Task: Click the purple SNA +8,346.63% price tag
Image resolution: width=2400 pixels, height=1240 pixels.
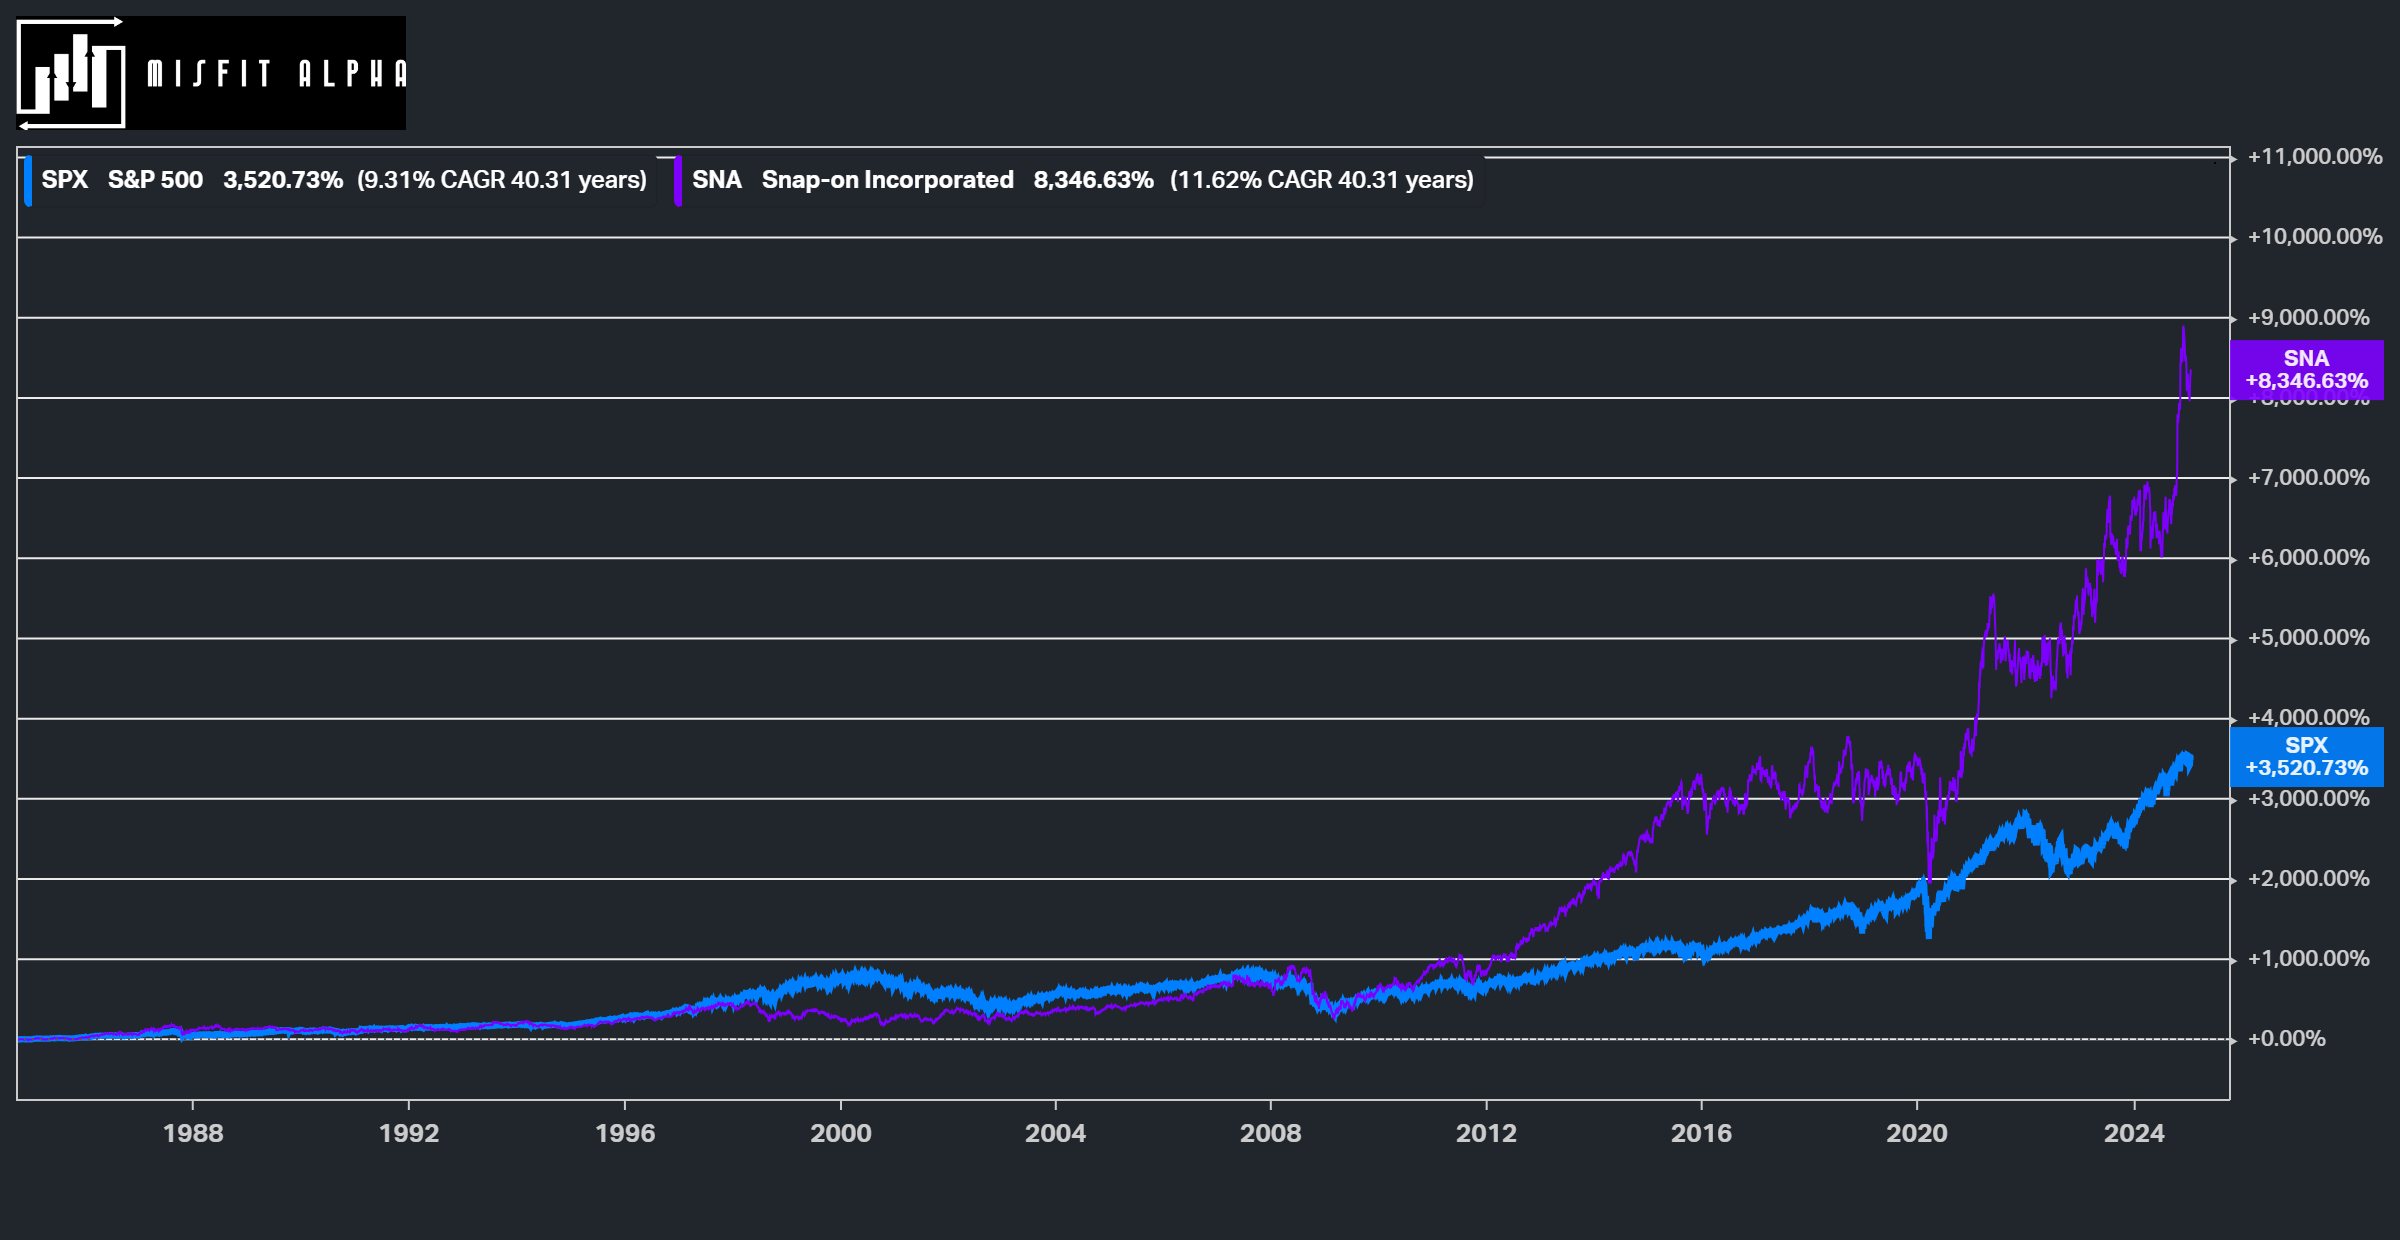Action: tap(2306, 370)
